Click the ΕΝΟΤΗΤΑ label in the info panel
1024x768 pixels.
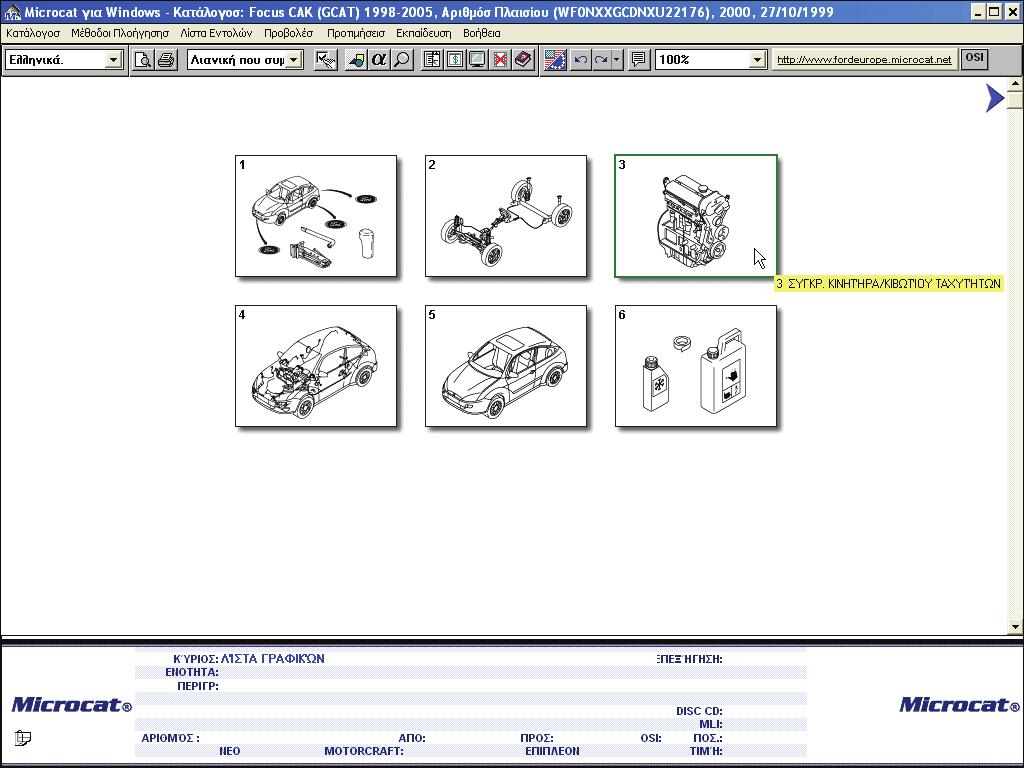click(x=191, y=672)
